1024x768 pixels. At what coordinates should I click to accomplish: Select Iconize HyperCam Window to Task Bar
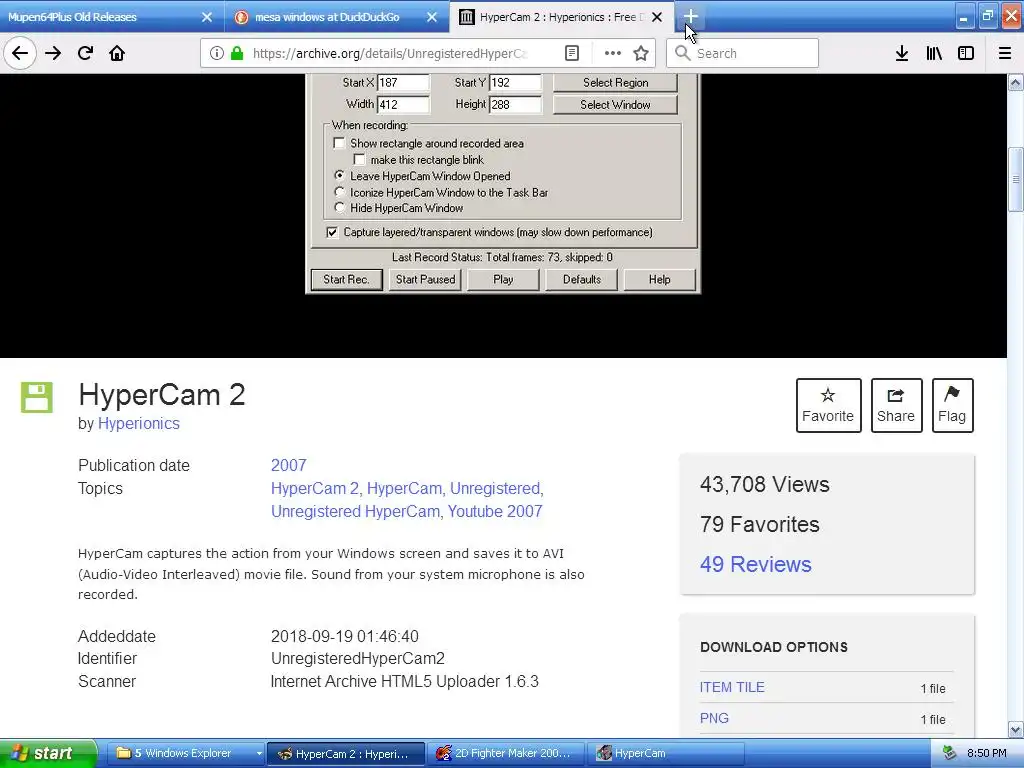pyautogui.click(x=339, y=192)
